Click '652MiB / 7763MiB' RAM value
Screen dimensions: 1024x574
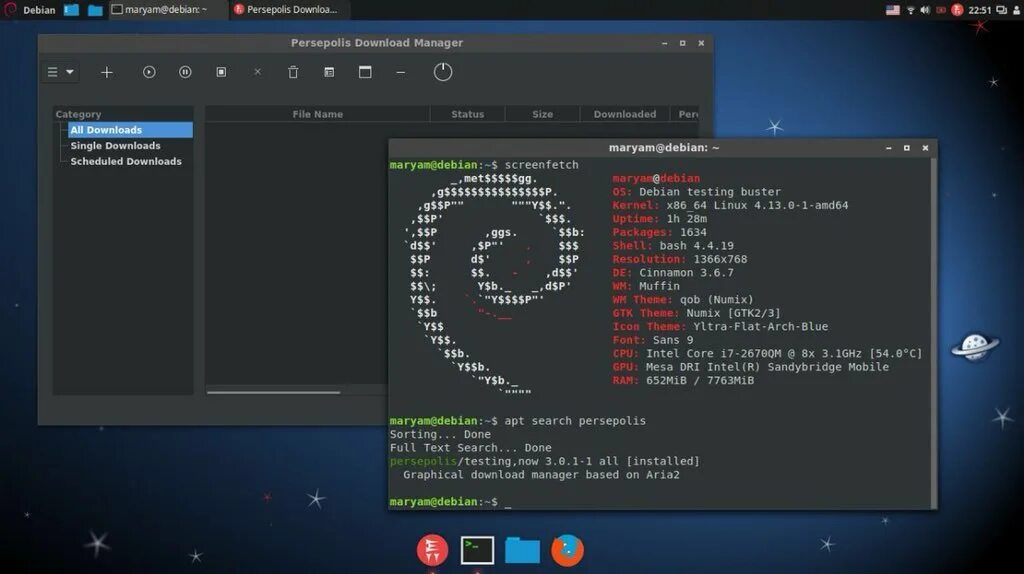pyautogui.click(x=699, y=380)
